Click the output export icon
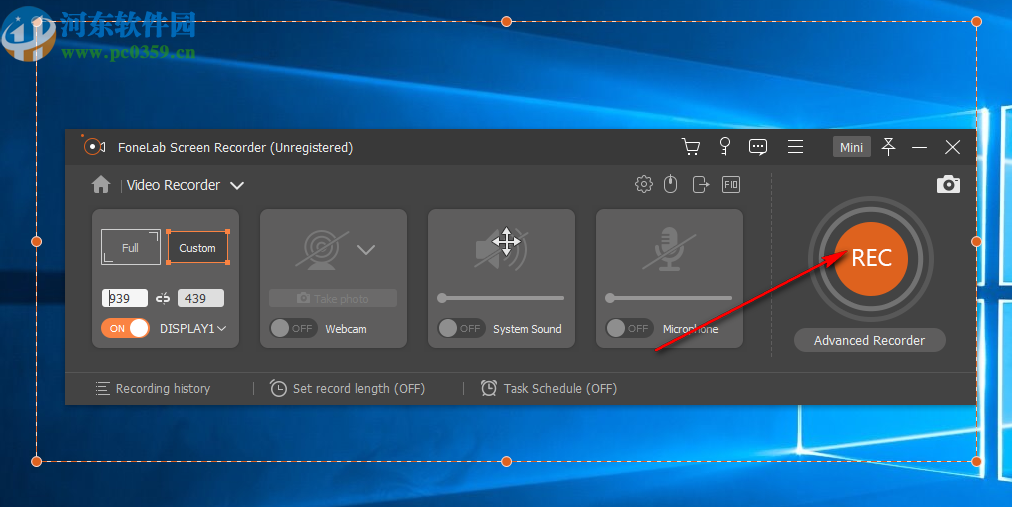The image size is (1012, 507). [x=700, y=184]
